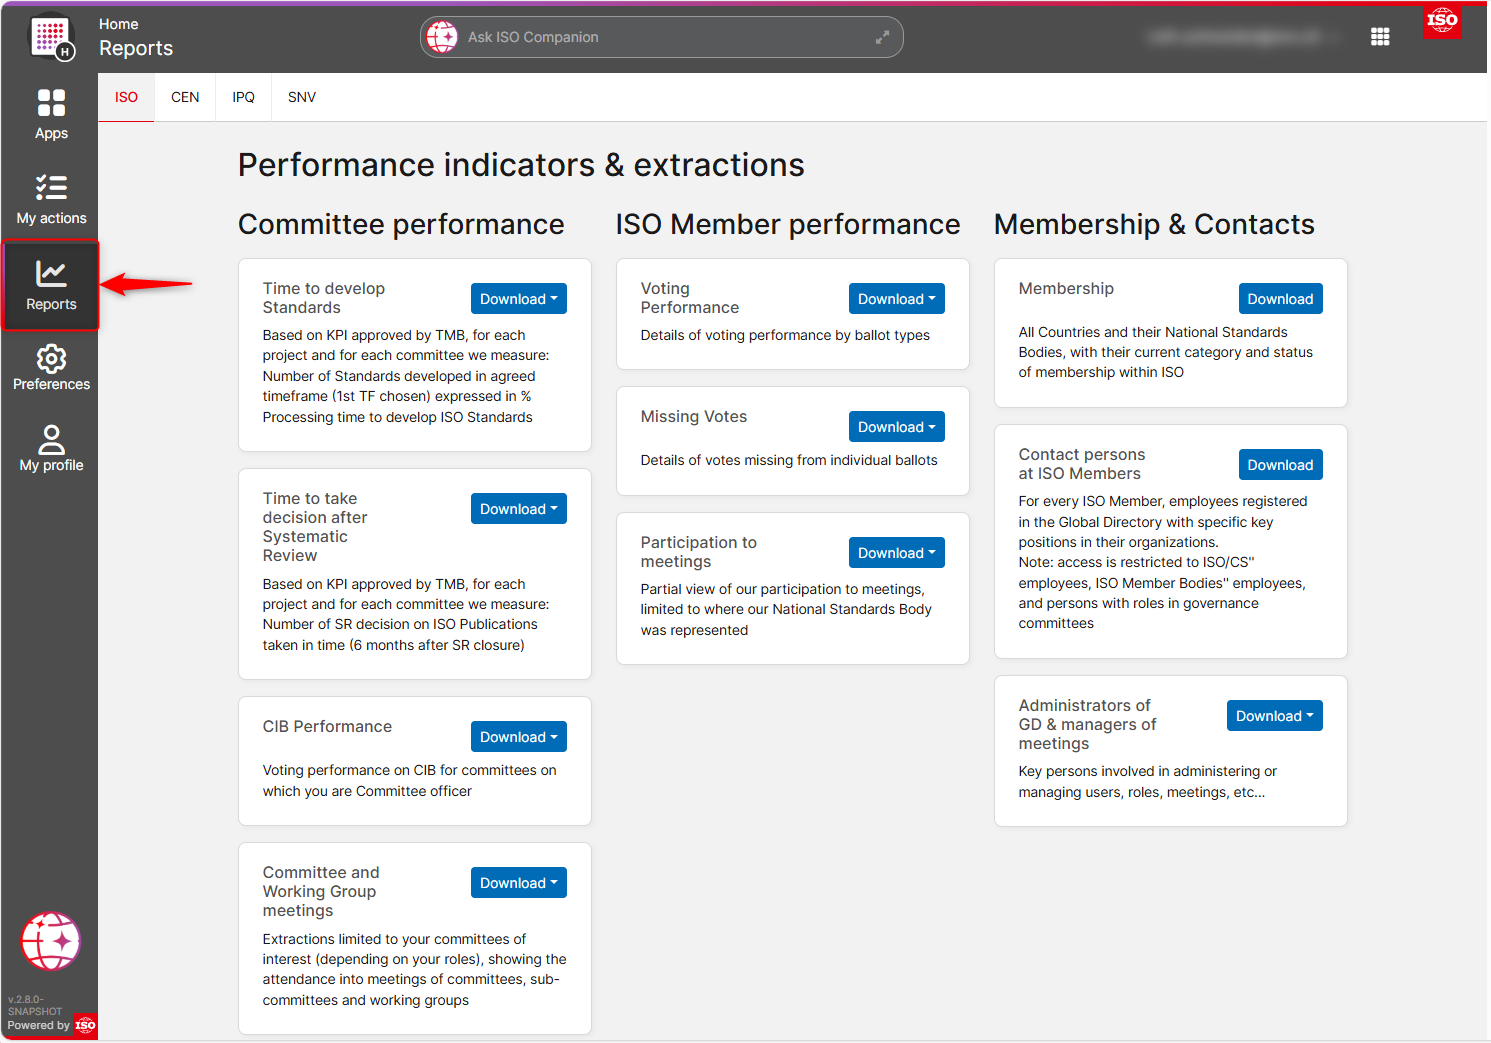Image resolution: width=1491 pixels, height=1043 pixels.
Task: Open My profile in the sidebar
Action: (51, 448)
